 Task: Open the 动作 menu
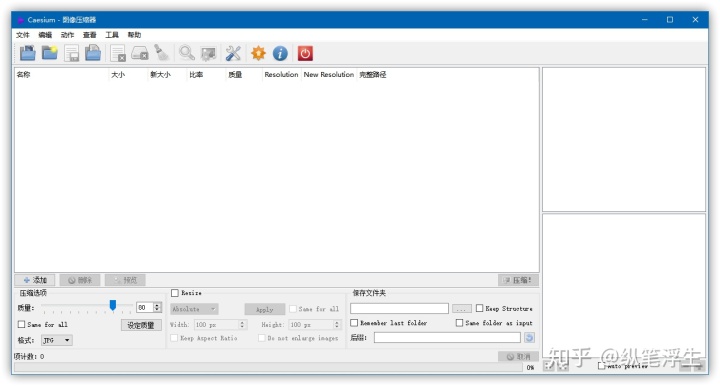click(x=67, y=35)
